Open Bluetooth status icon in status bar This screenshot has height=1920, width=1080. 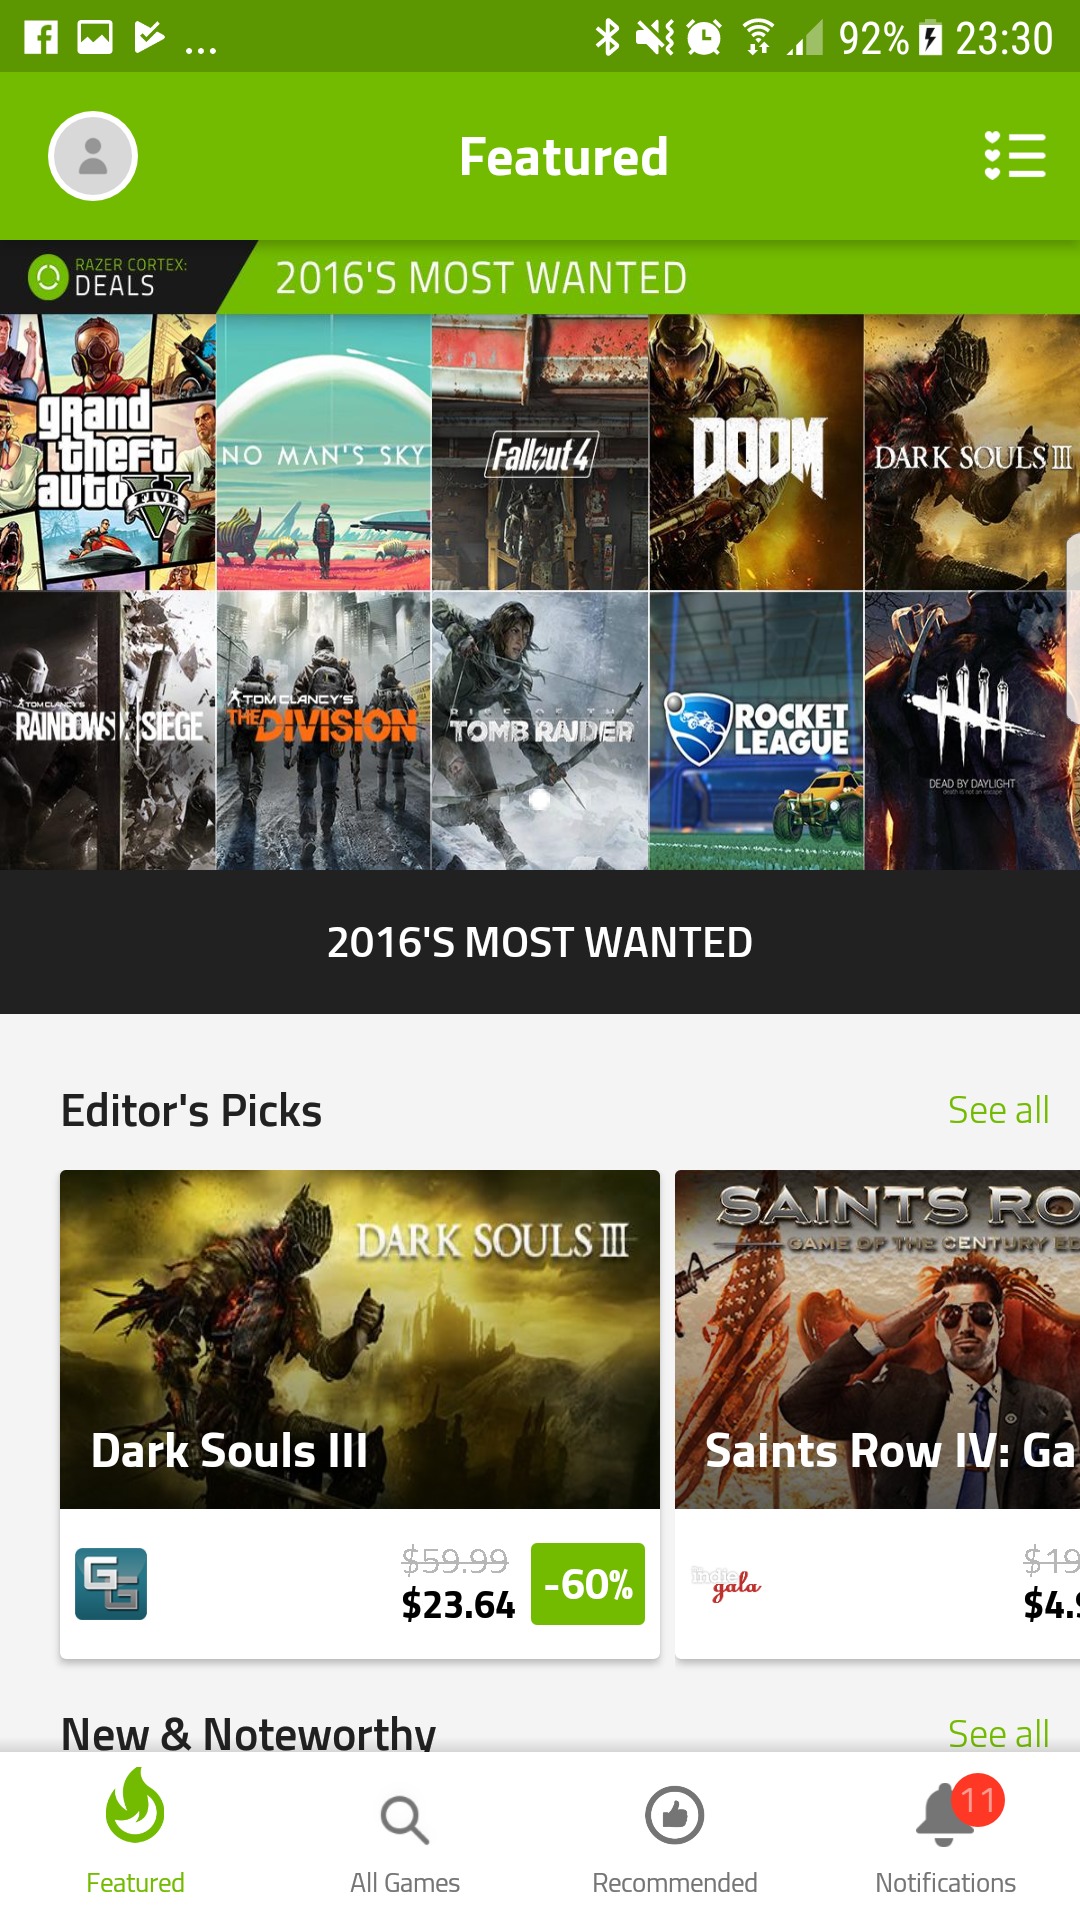point(607,38)
